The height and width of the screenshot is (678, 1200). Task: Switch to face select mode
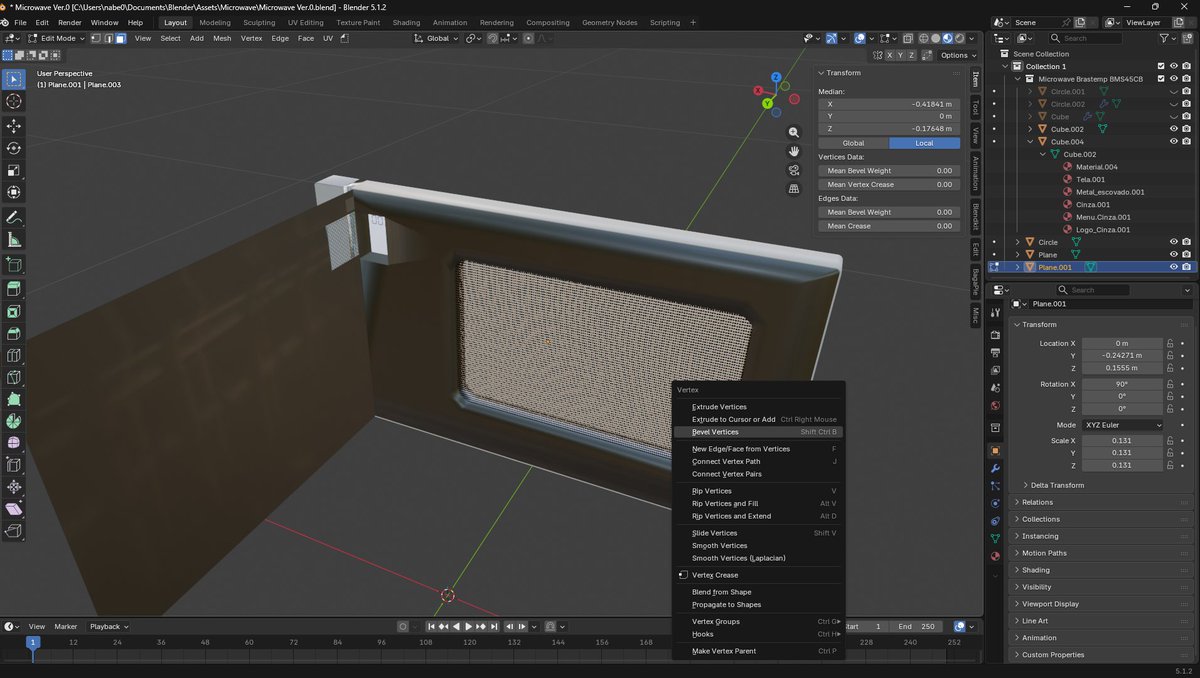tap(120, 38)
